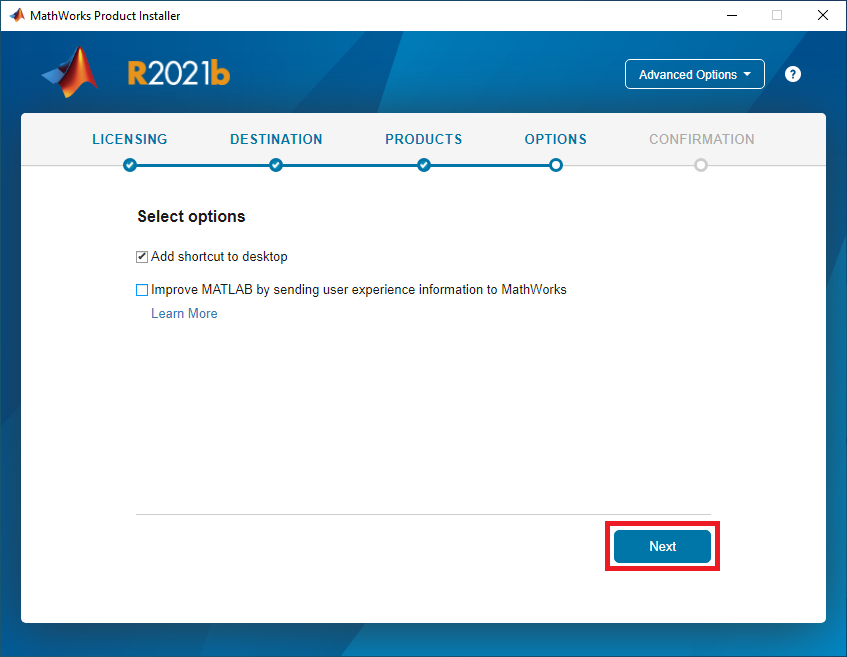Click the R2021b release logo
The width and height of the screenshot is (847, 657).
click(x=179, y=74)
